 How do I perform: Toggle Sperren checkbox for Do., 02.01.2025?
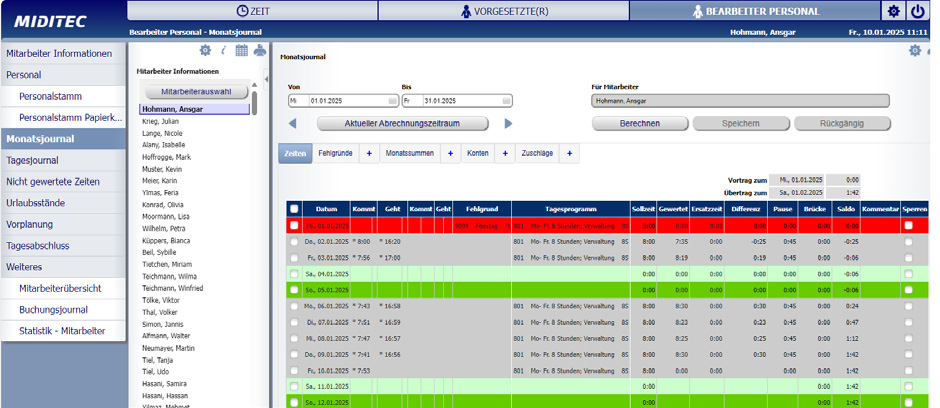[909, 242]
